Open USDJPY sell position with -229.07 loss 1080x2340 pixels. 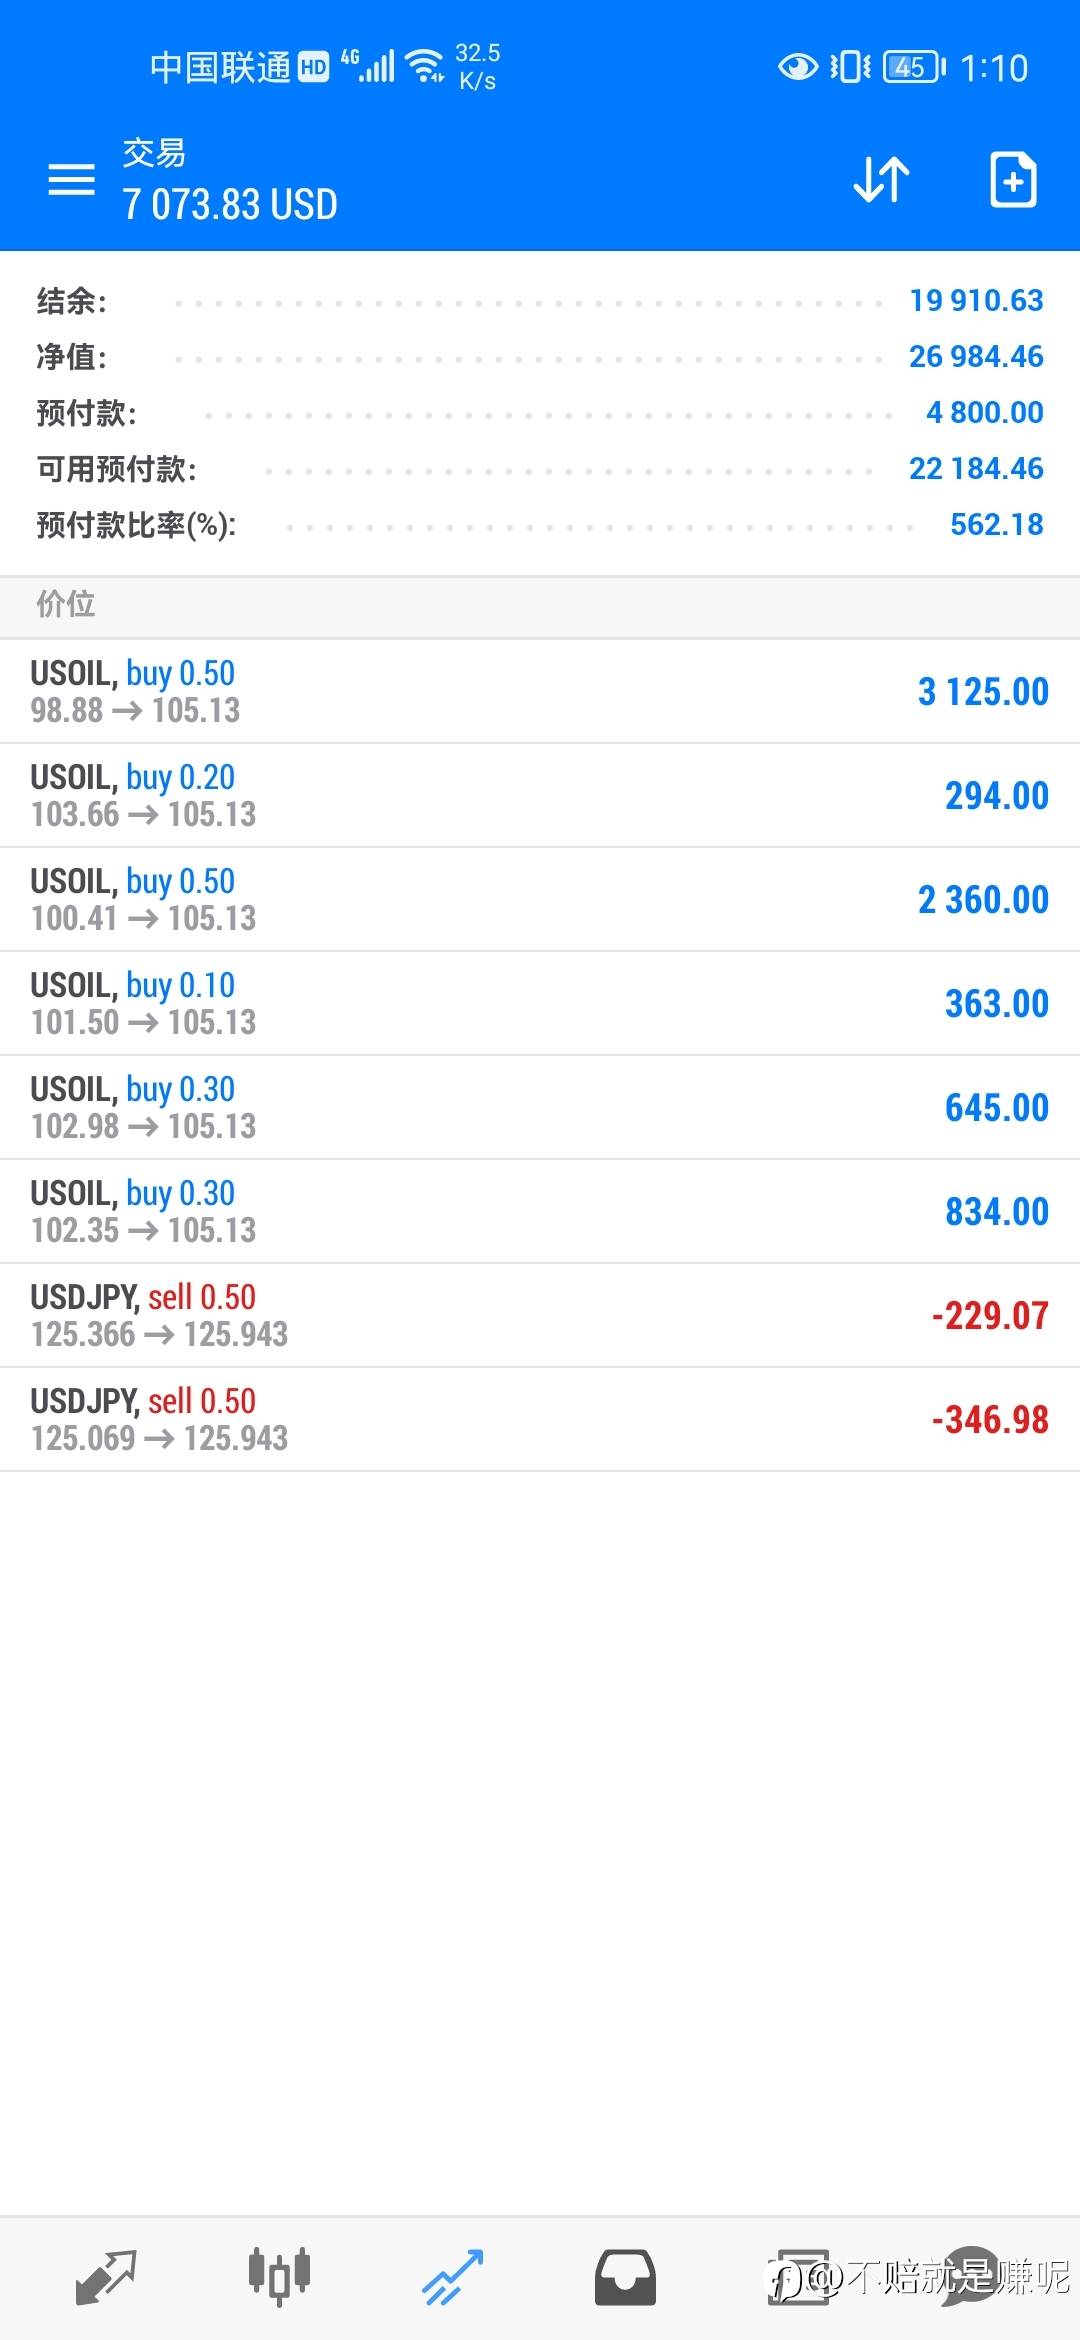point(540,1315)
